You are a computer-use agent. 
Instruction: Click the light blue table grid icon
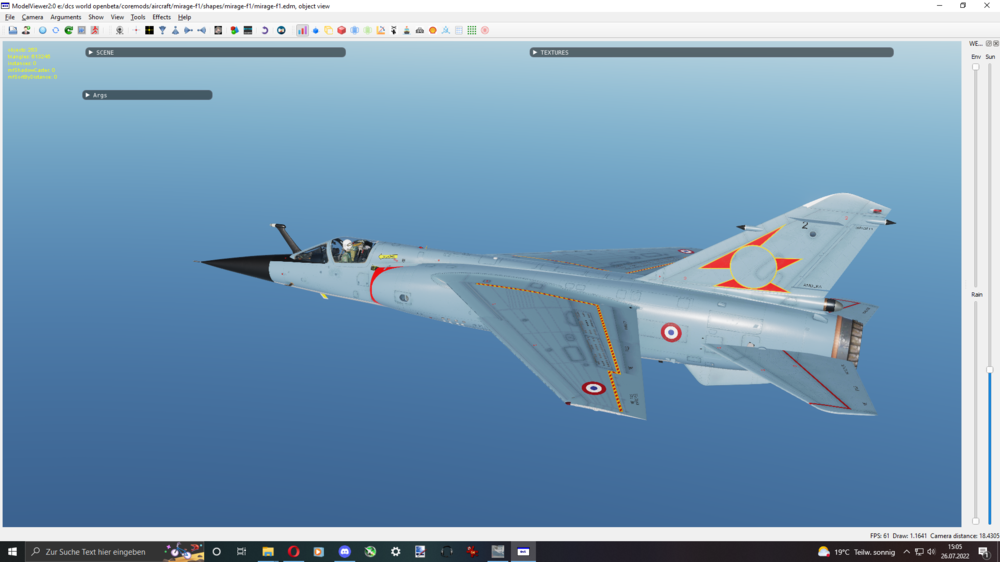(x=459, y=30)
